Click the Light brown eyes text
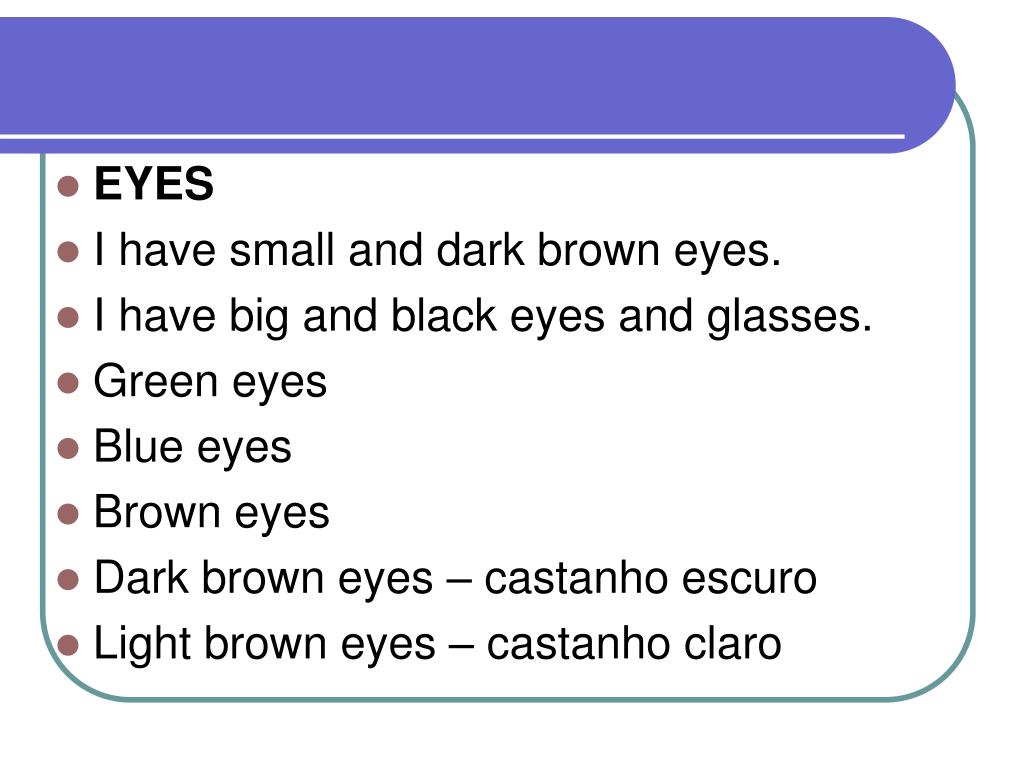 coord(265,645)
